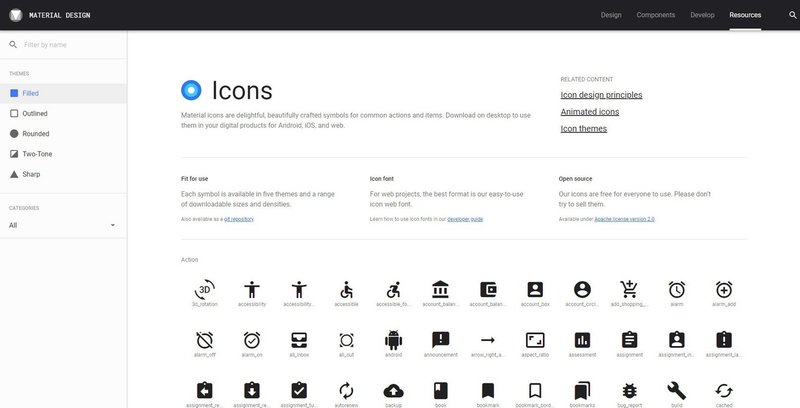
Task: Choose the all_out icon
Action: tap(346, 340)
